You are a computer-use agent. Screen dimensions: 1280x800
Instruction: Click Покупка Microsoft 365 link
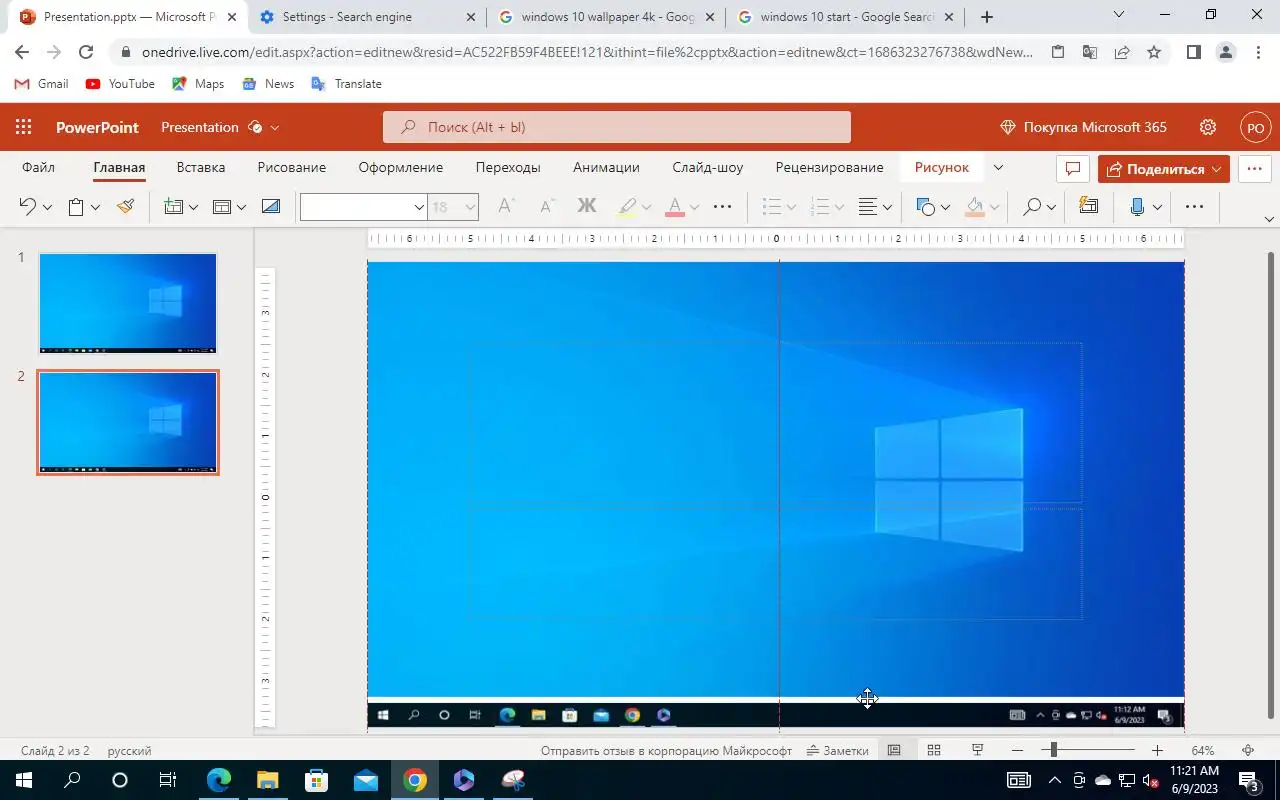tap(1084, 127)
